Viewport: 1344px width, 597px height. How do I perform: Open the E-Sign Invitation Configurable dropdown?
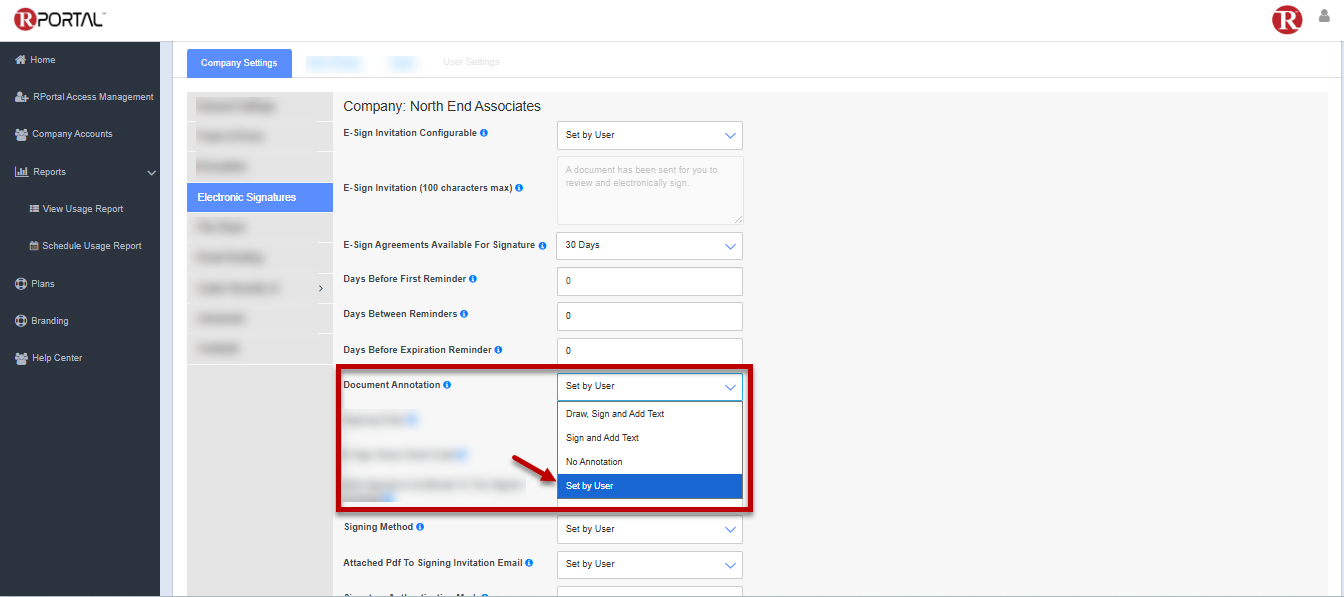coord(649,135)
